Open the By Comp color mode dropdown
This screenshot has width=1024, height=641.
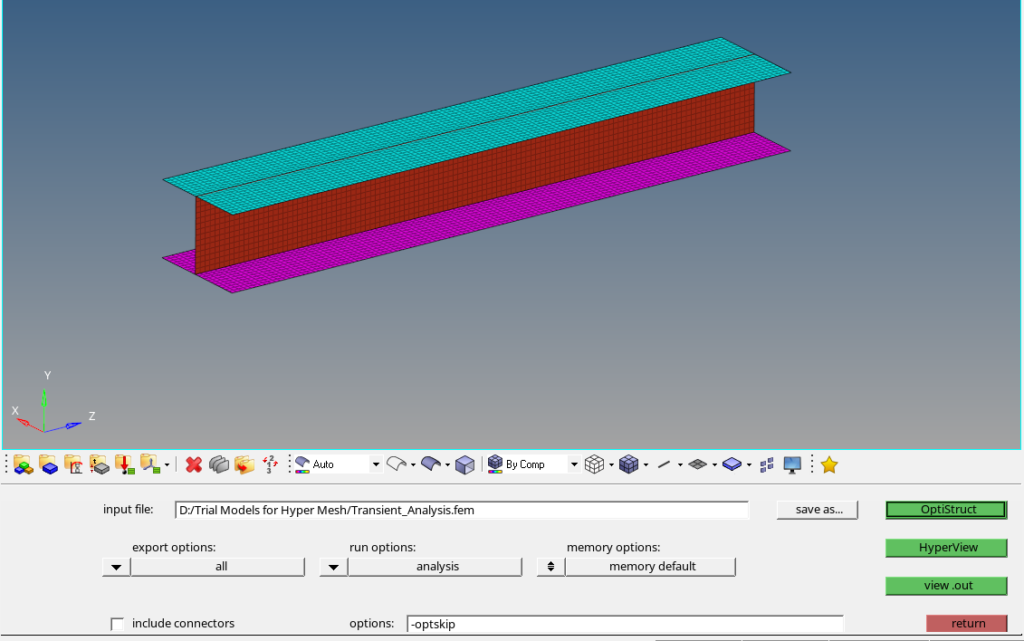click(x=574, y=465)
